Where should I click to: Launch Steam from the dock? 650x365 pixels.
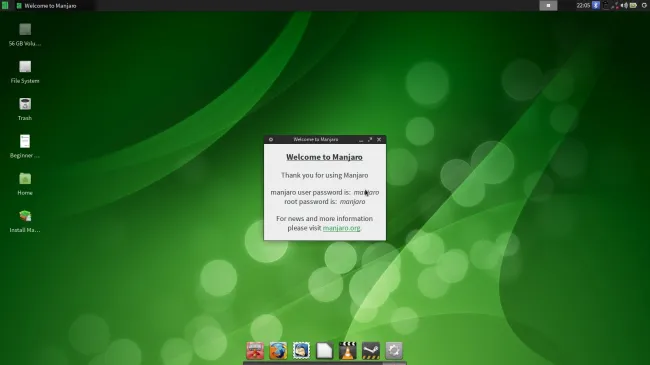coord(371,350)
